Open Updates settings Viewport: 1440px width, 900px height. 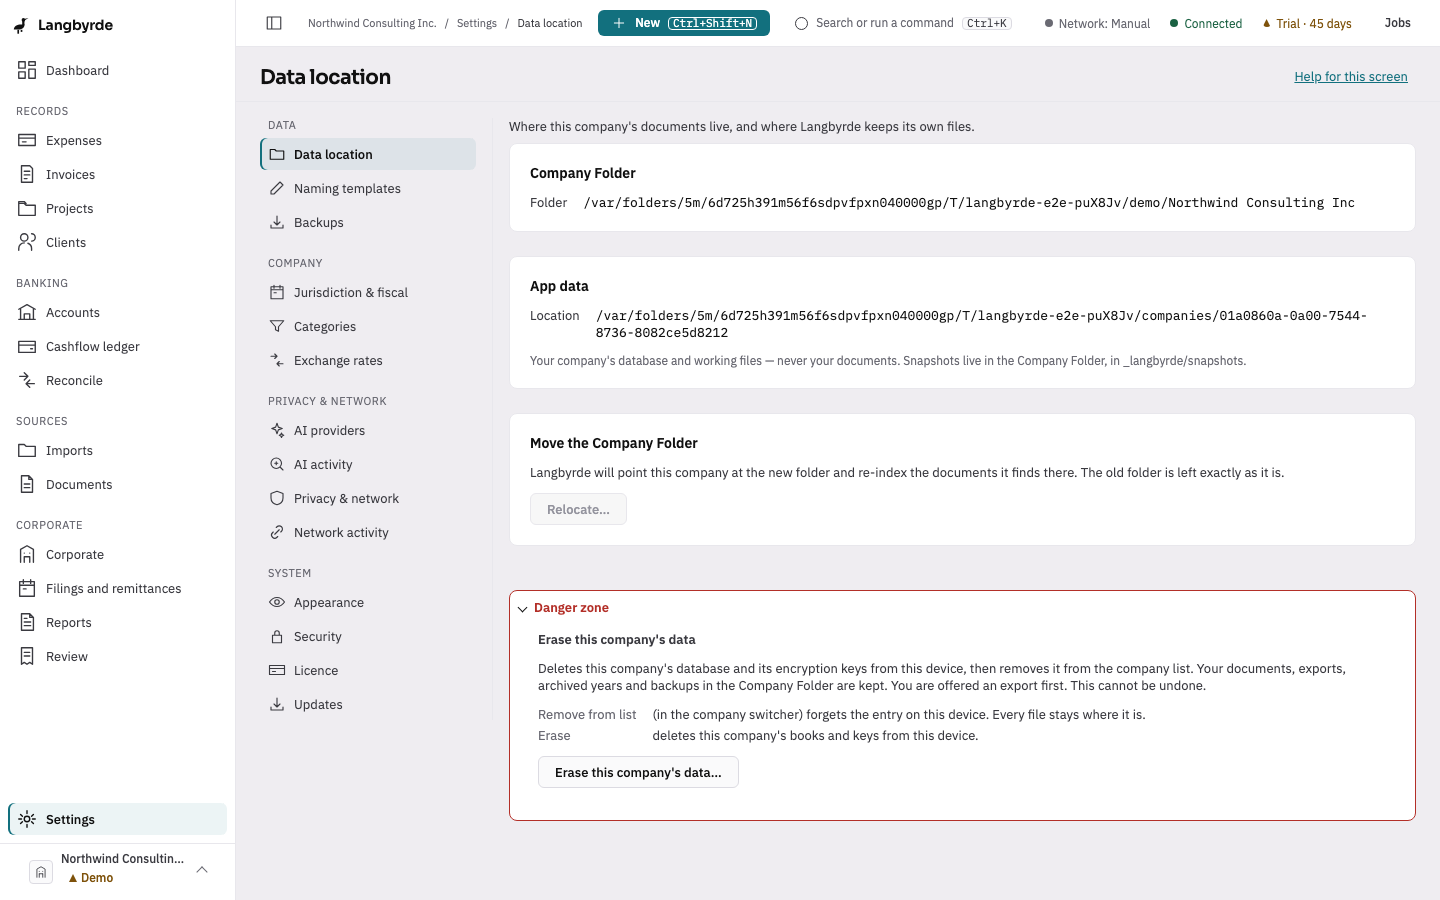[368, 704]
